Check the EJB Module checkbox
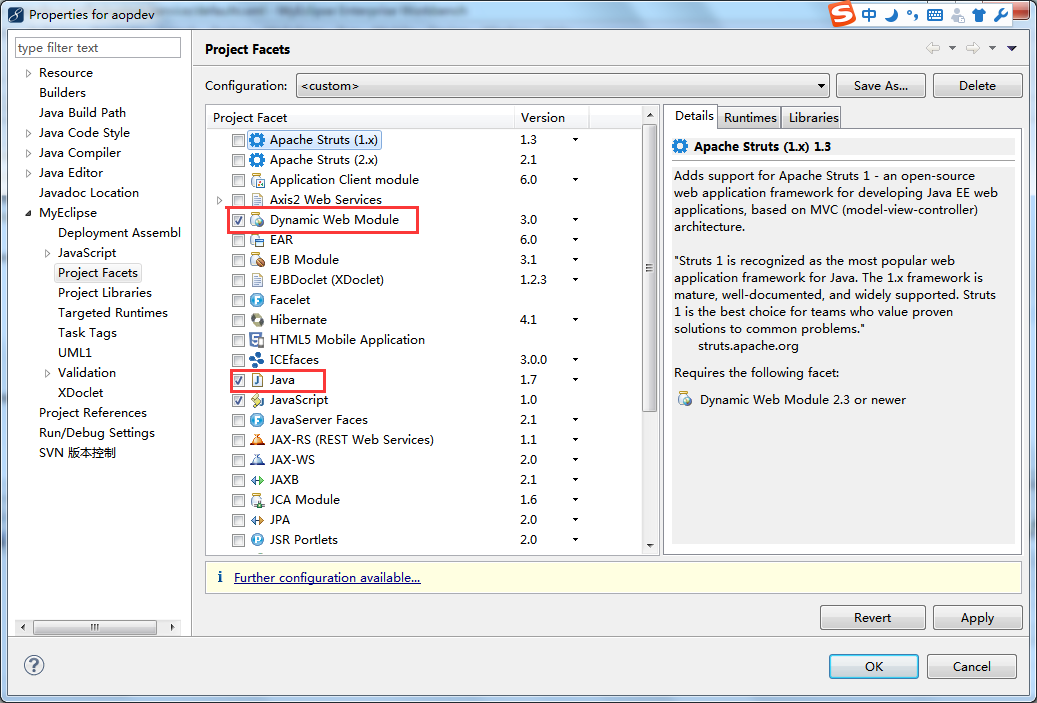Image resolution: width=1037 pixels, height=703 pixels. pos(238,260)
